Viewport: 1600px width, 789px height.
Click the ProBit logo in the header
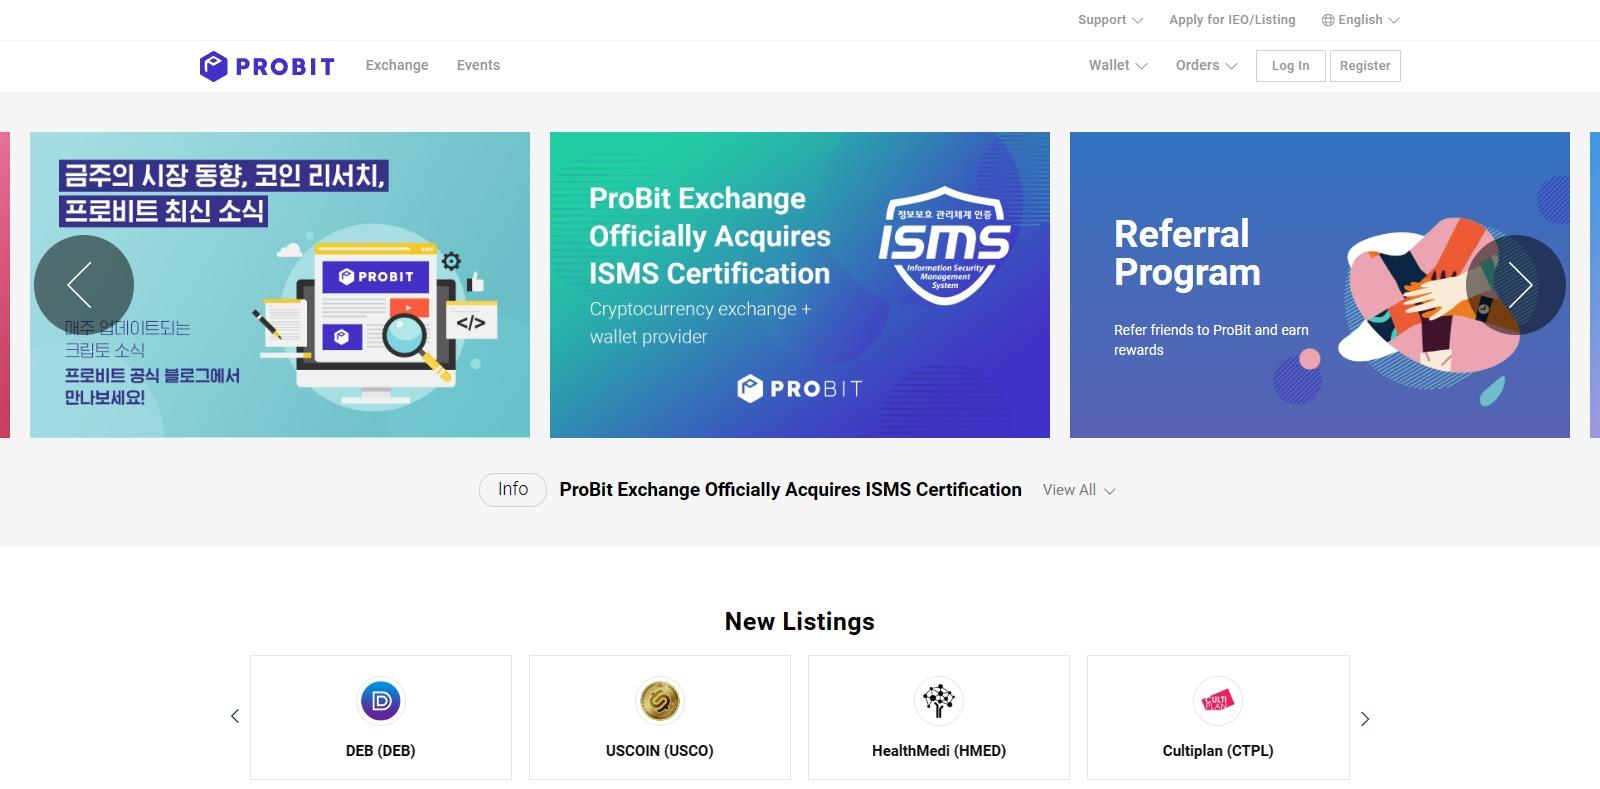267,66
